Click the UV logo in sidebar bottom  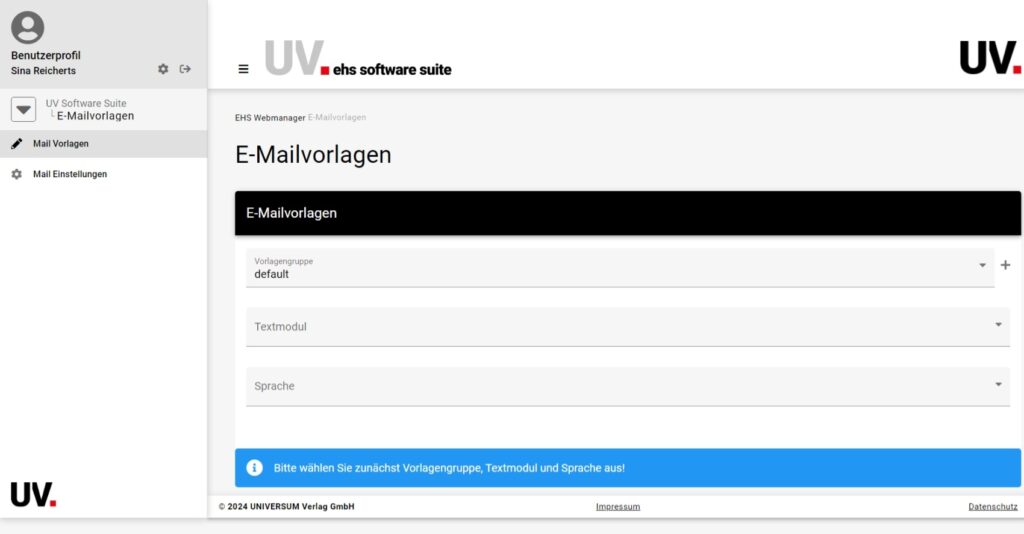(x=33, y=494)
